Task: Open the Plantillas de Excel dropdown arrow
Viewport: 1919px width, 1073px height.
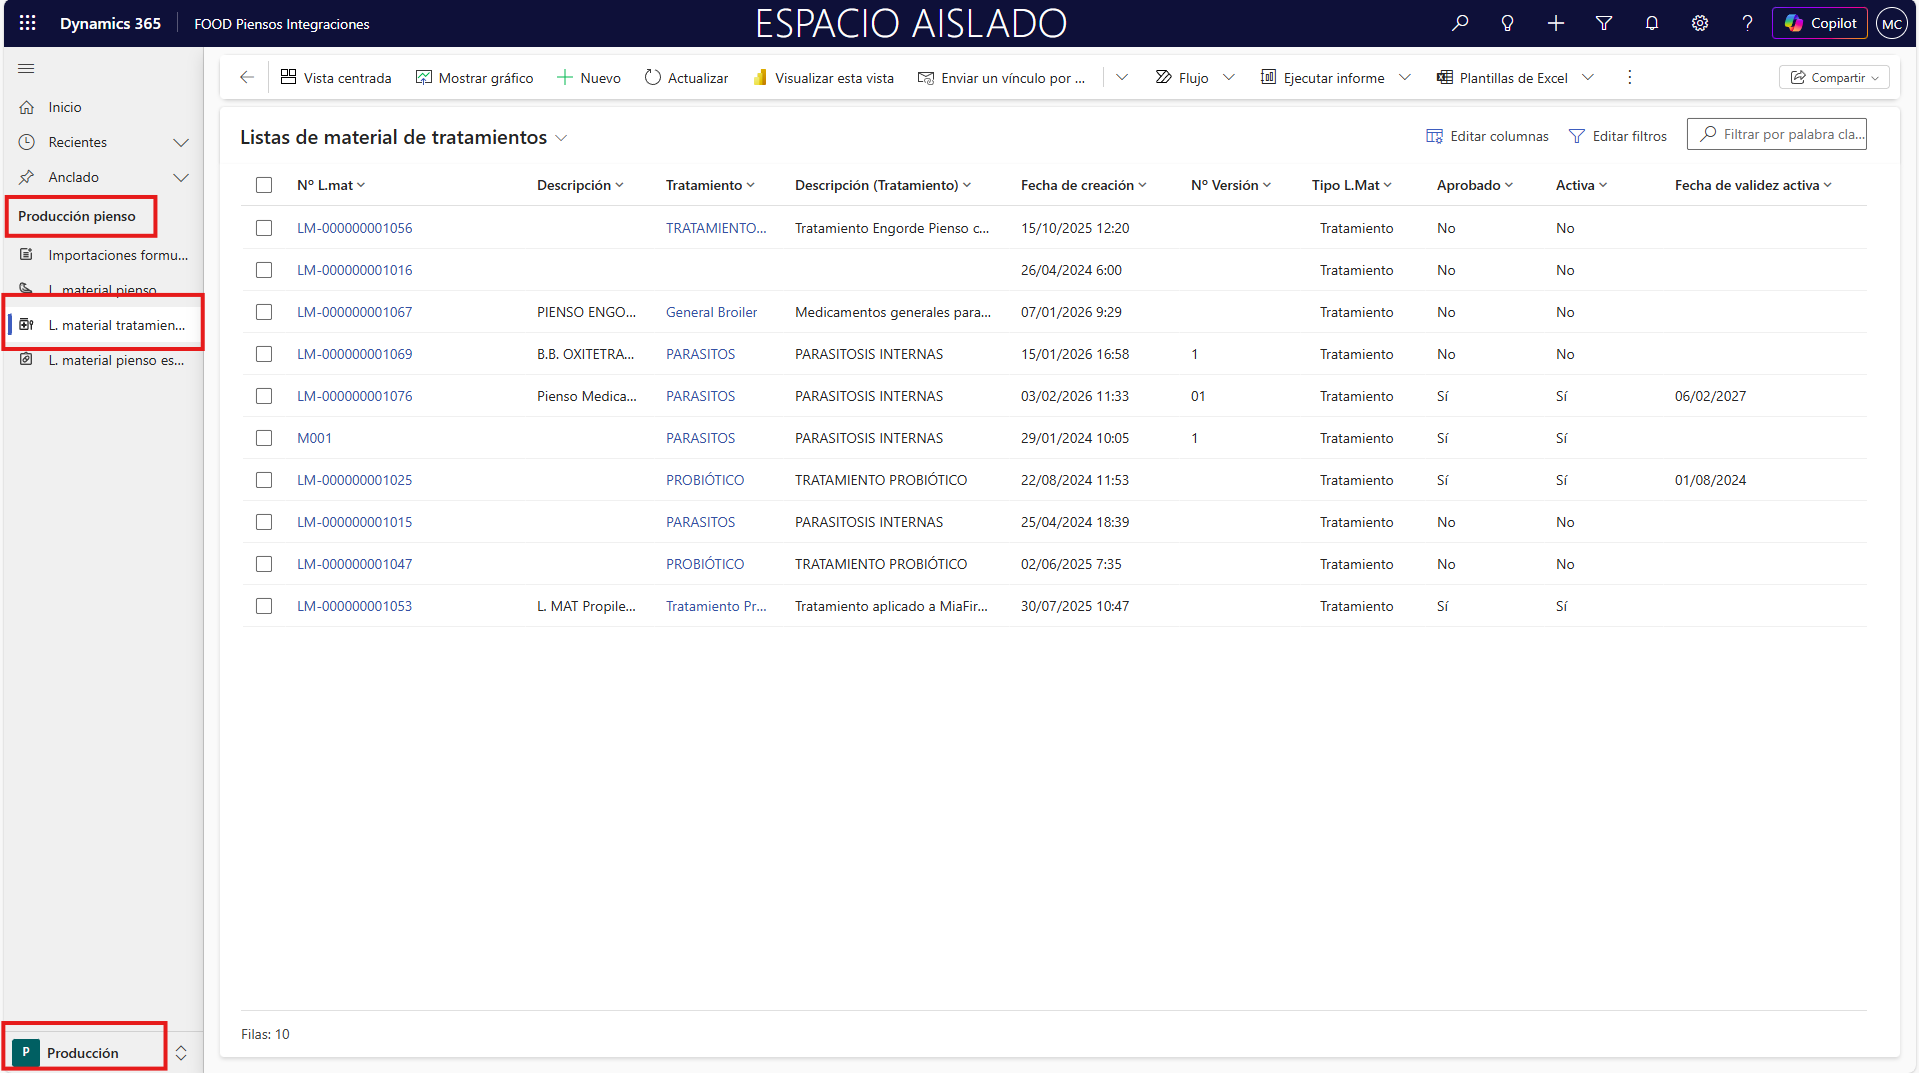Action: tap(1588, 78)
